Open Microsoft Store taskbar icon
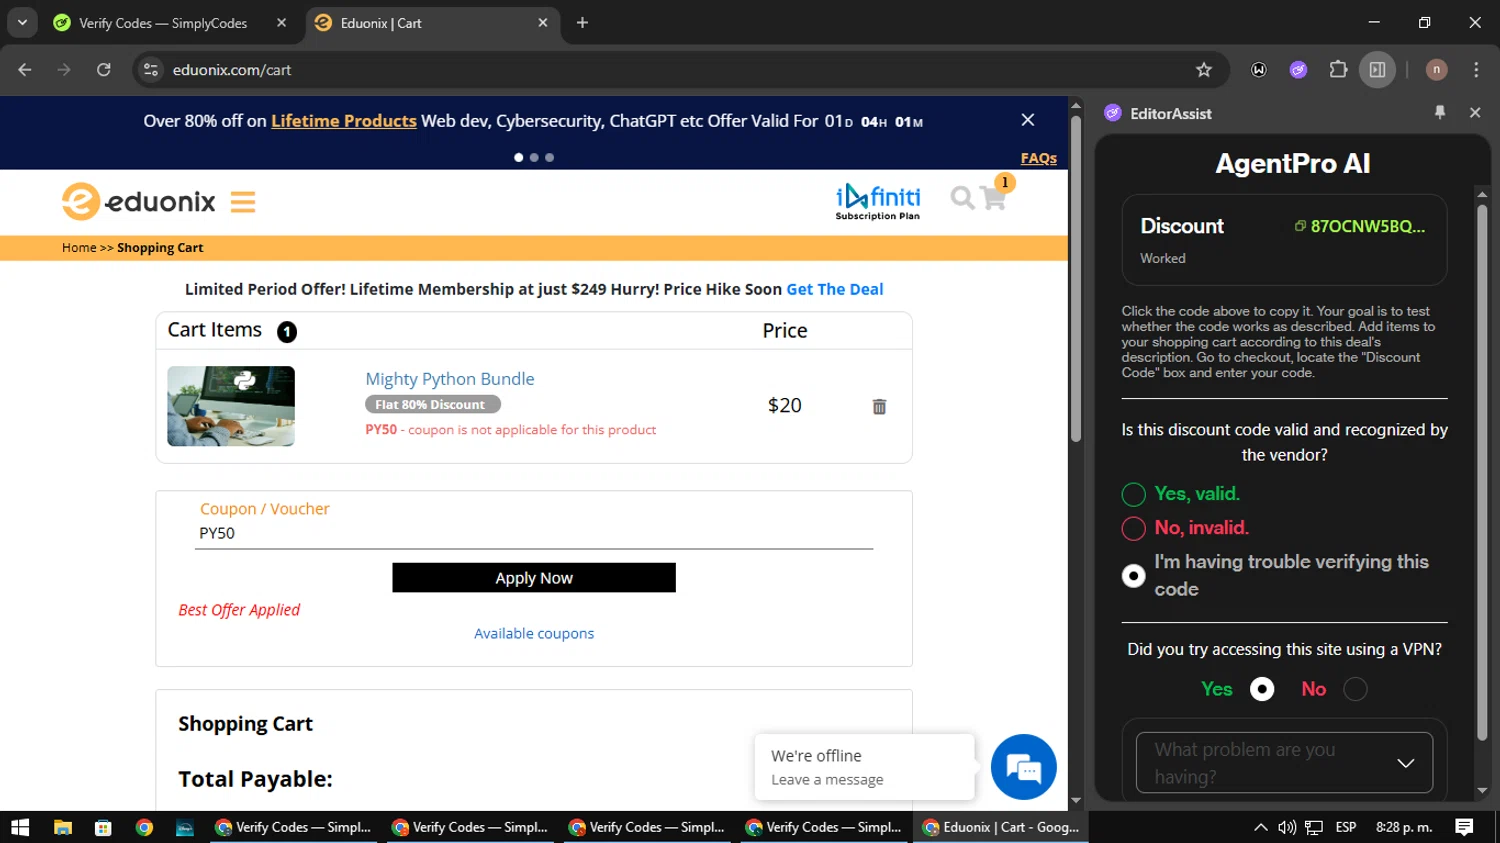Viewport: 1500px width, 843px height. pyautogui.click(x=103, y=827)
